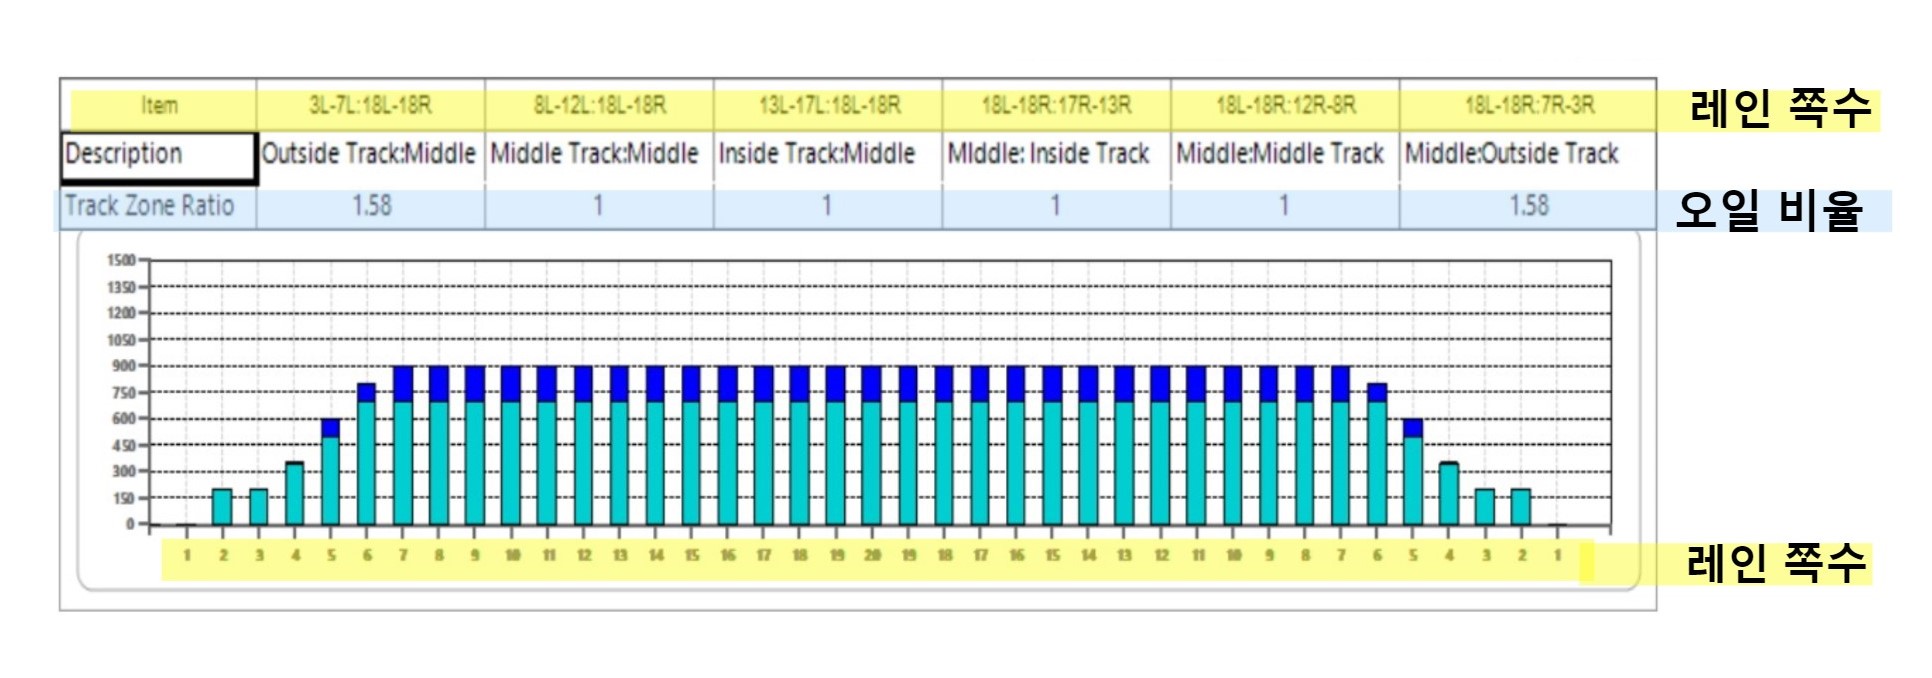The width and height of the screenshot is (1932, 678).
Task: Click ratio 1 under 18L-18R:17R-13R
Action: coord(1057,207)
